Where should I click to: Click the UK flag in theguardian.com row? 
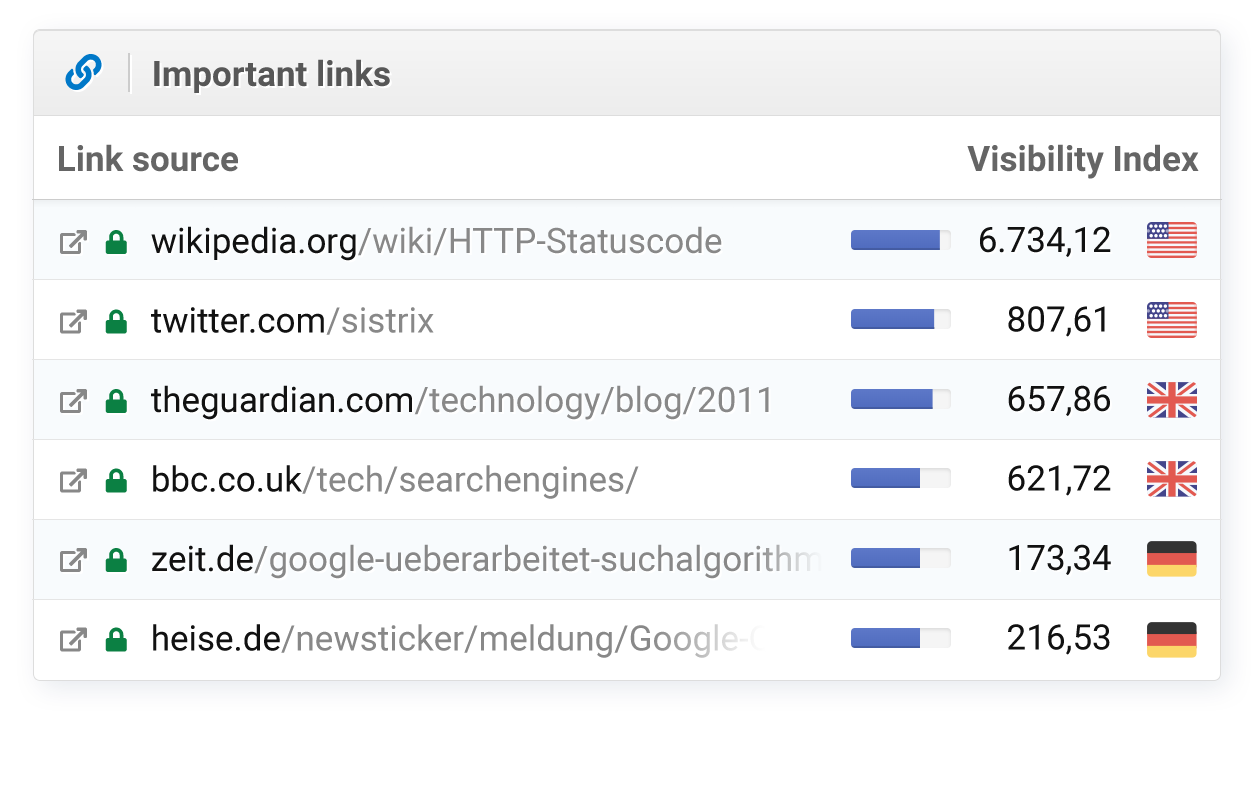[x=1171, y=400]
